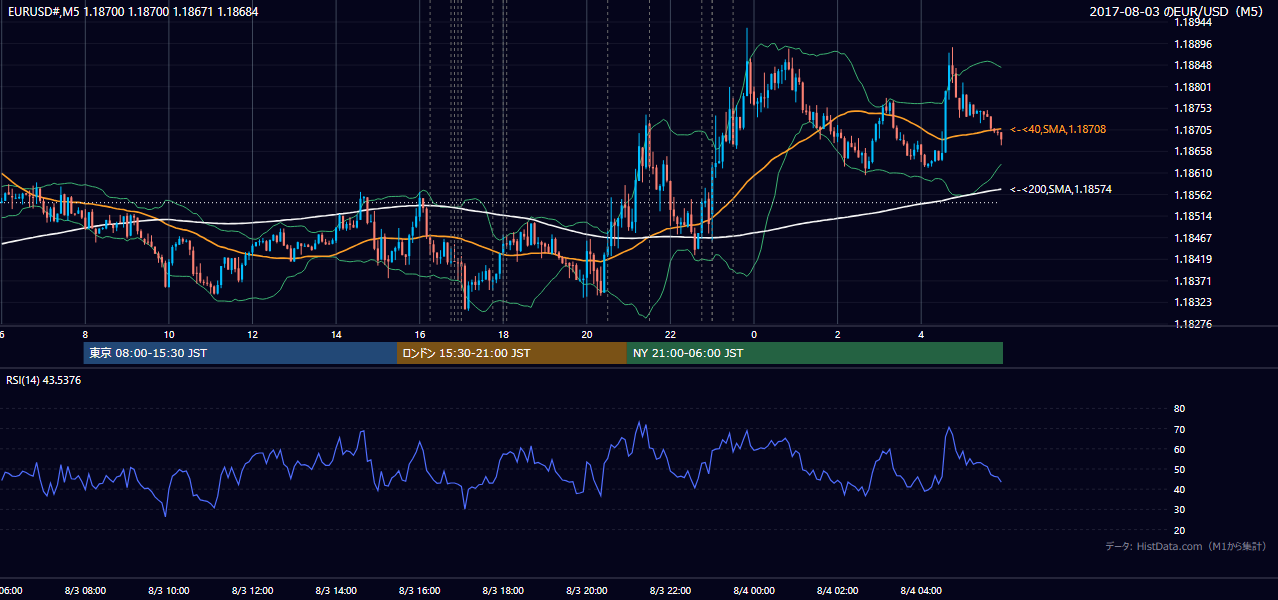Screen dimensions: 1278x600
Task: Click hour tick 16 under price chart
Action: pyautogui.click(x=420, y=335)
